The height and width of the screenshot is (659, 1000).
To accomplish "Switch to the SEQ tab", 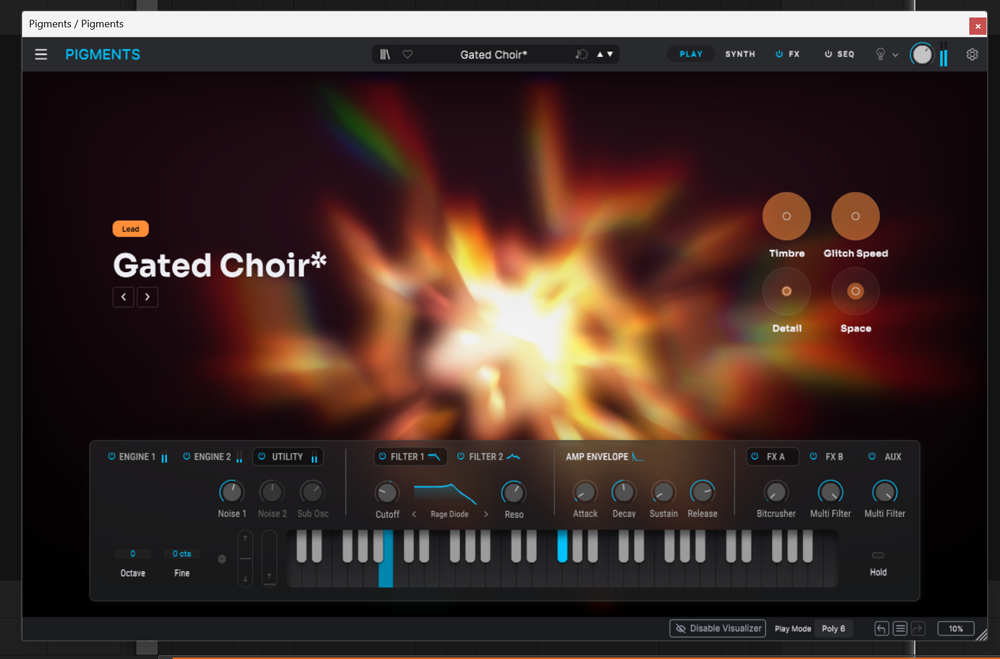I will point(839,55).
